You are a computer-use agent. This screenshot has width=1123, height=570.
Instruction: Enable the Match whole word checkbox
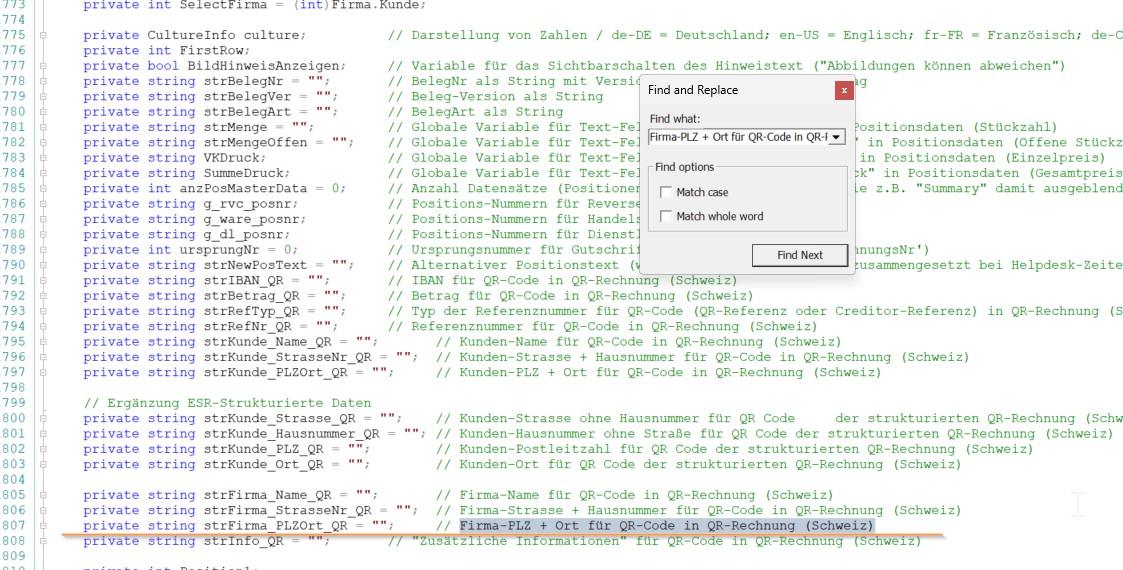667,216
